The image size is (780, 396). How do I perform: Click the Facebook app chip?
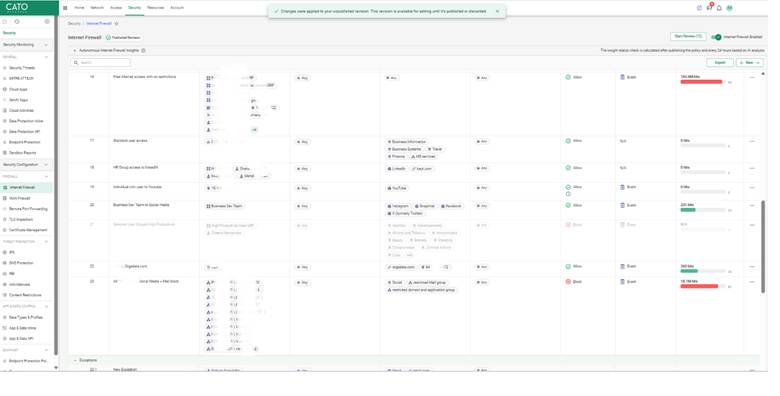(451, 206)
